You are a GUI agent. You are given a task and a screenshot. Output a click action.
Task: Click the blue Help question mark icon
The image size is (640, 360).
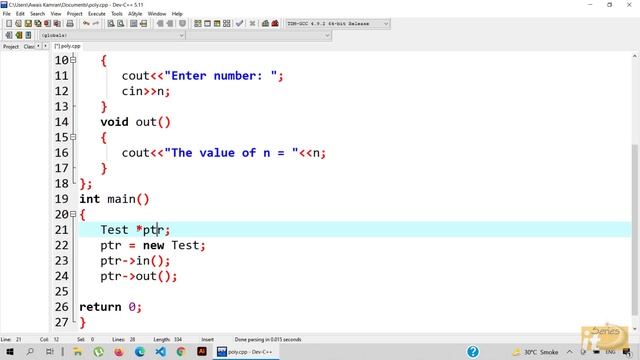pos(473,351)
